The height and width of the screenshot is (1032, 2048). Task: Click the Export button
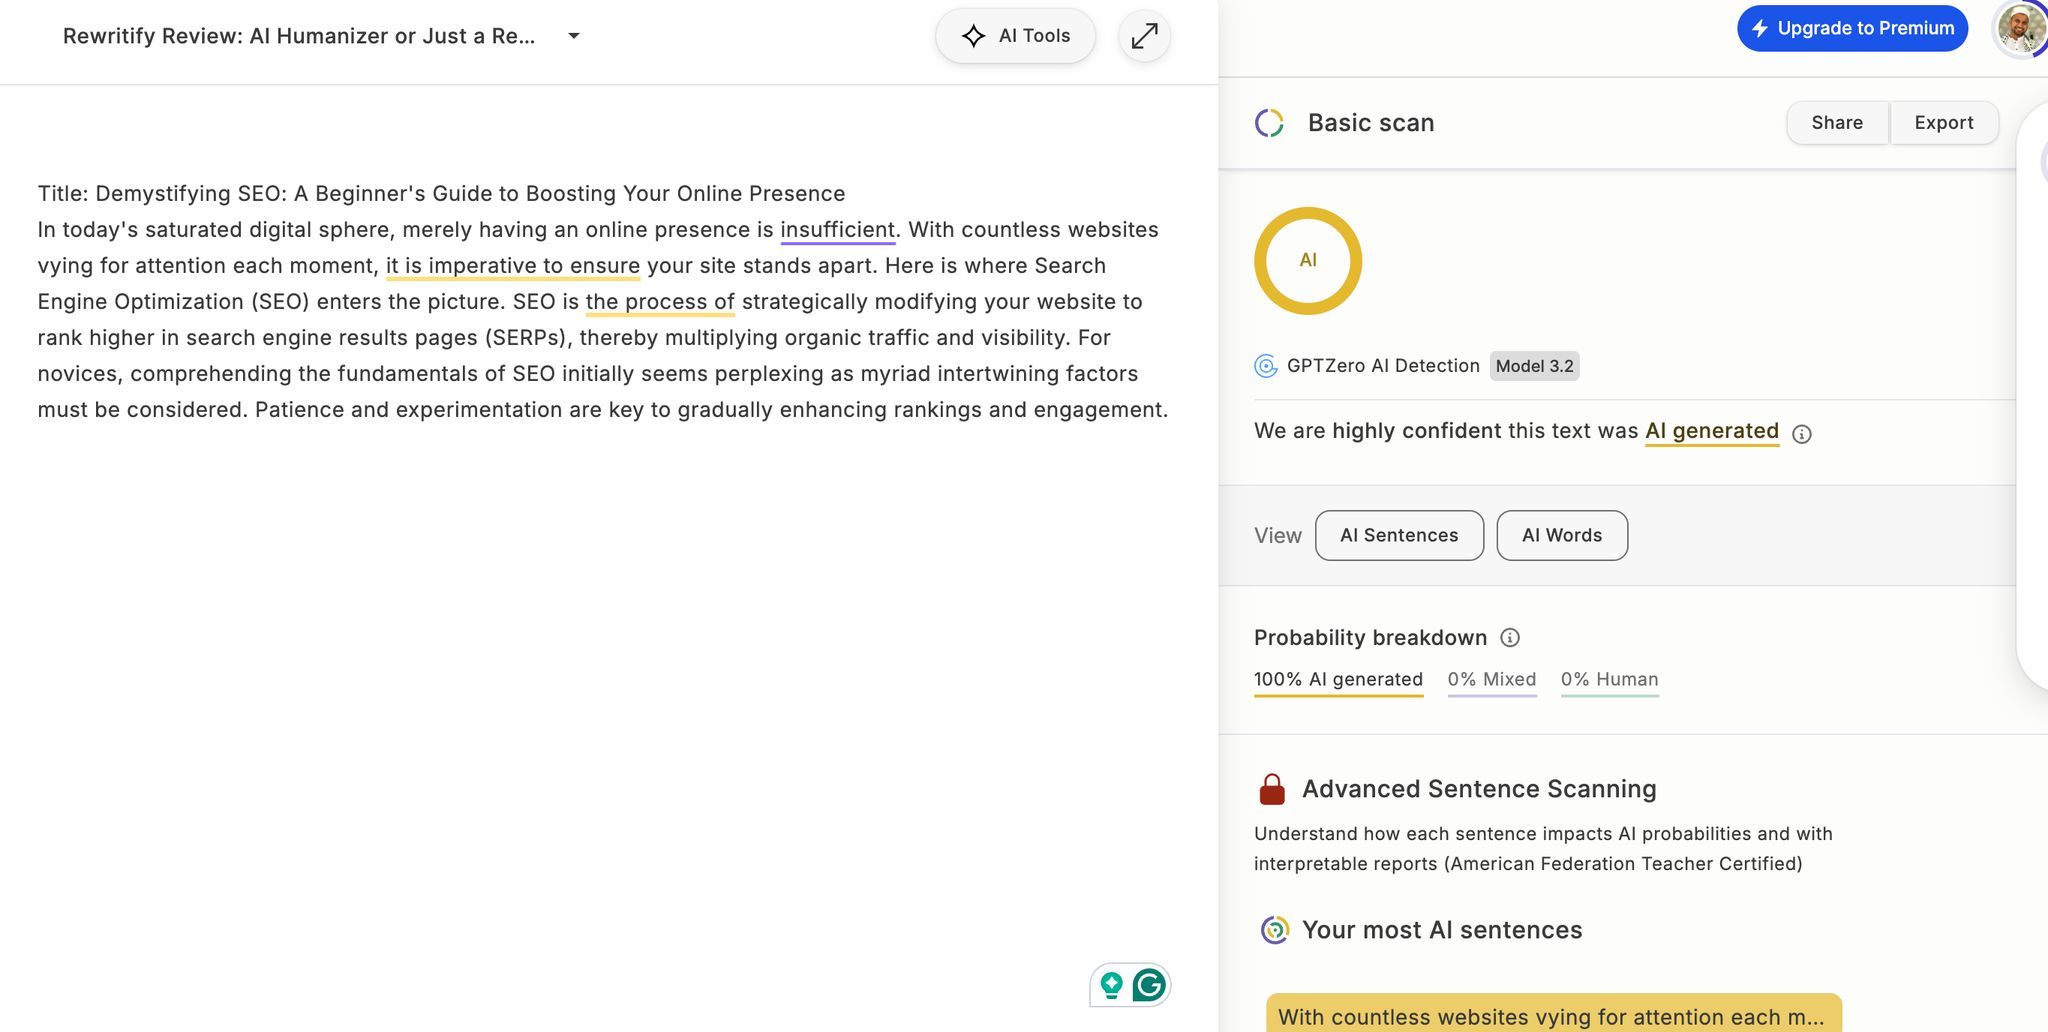1944,122
